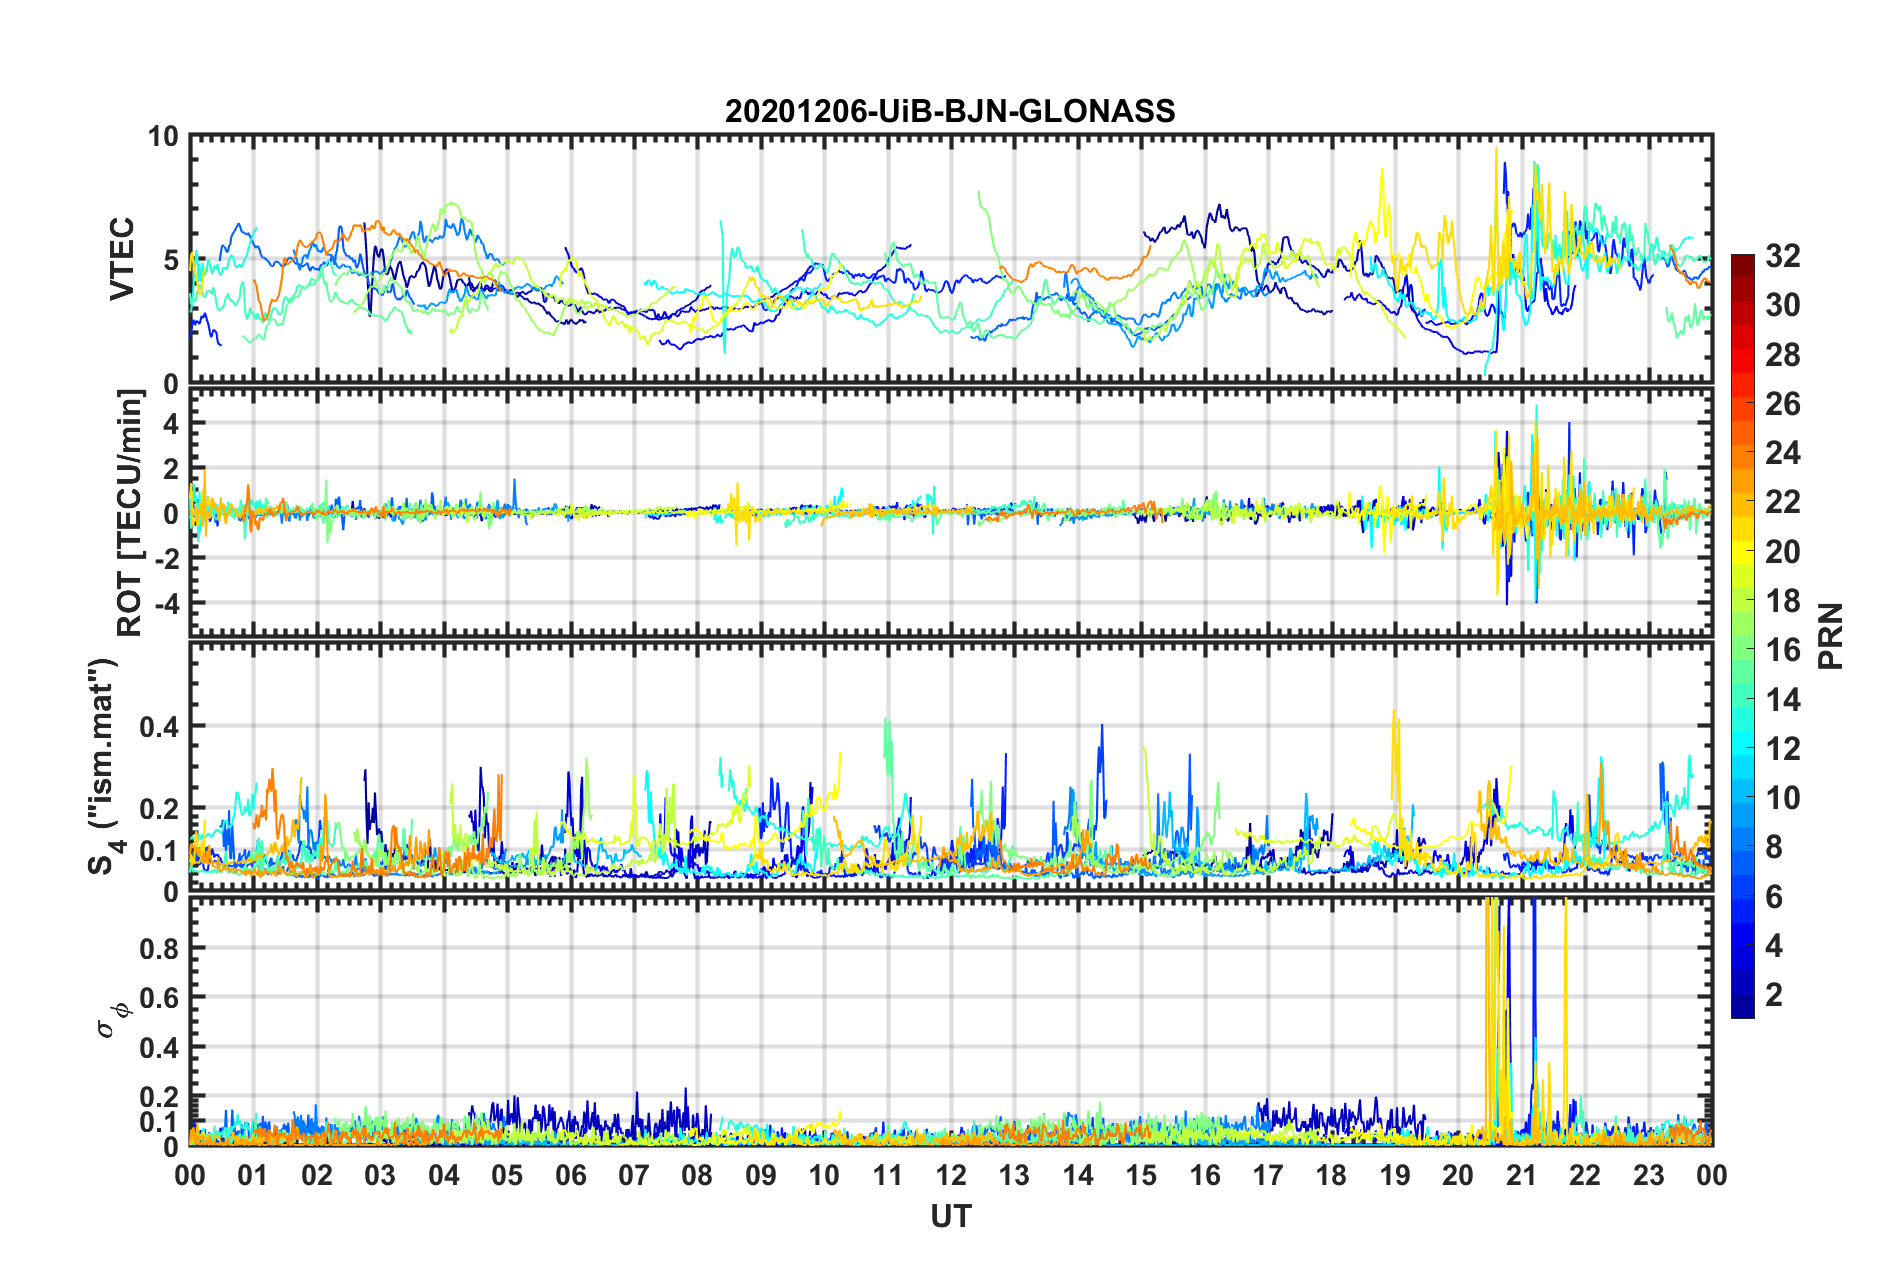Click the VTEC axis label
The width and height of the screenshot is (1902, 1272).
tap(121, 260)
